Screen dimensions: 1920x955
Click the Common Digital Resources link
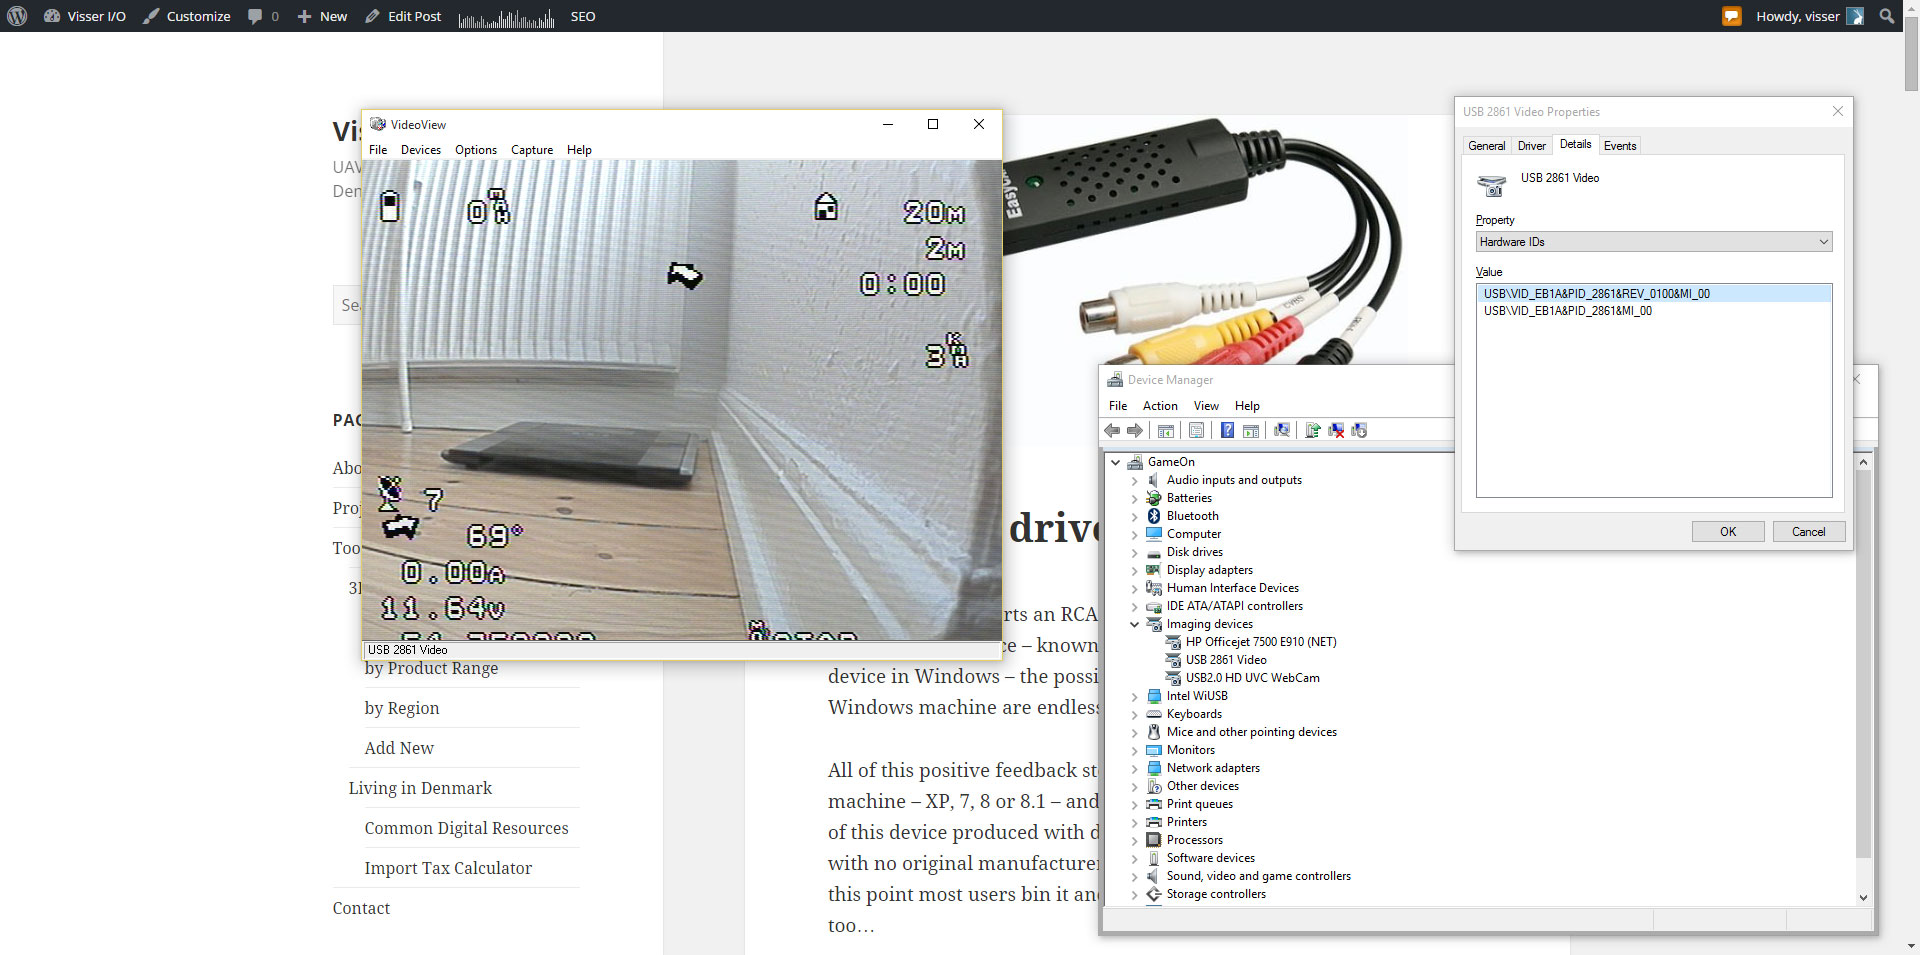(x=466, y=828)
